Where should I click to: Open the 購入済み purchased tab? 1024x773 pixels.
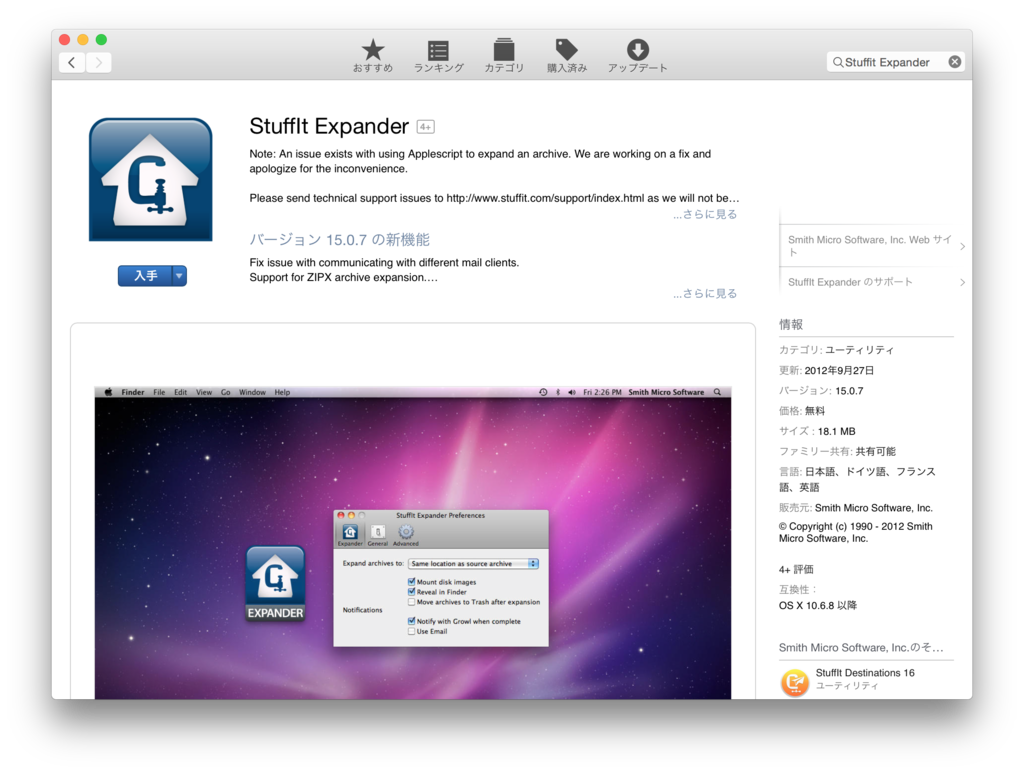click(x=567, y=55)
